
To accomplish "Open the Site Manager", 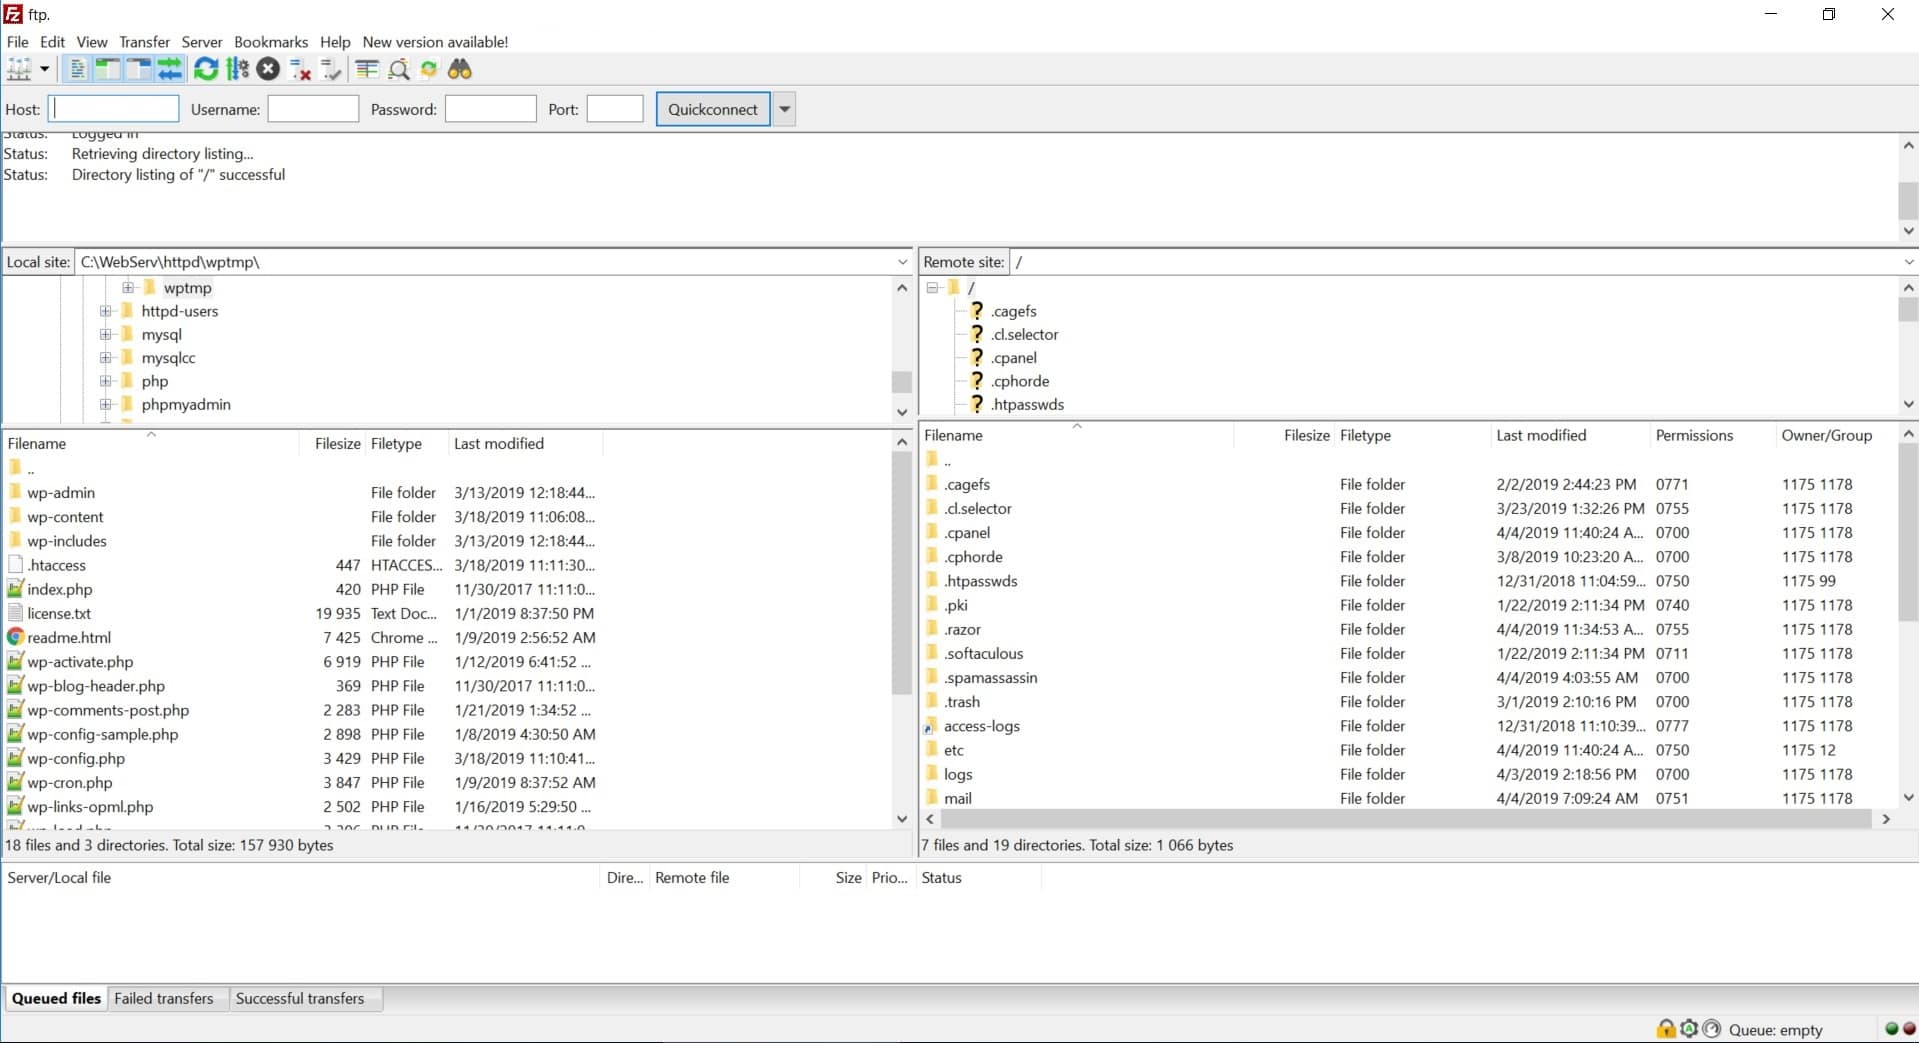I will (20, 68).
